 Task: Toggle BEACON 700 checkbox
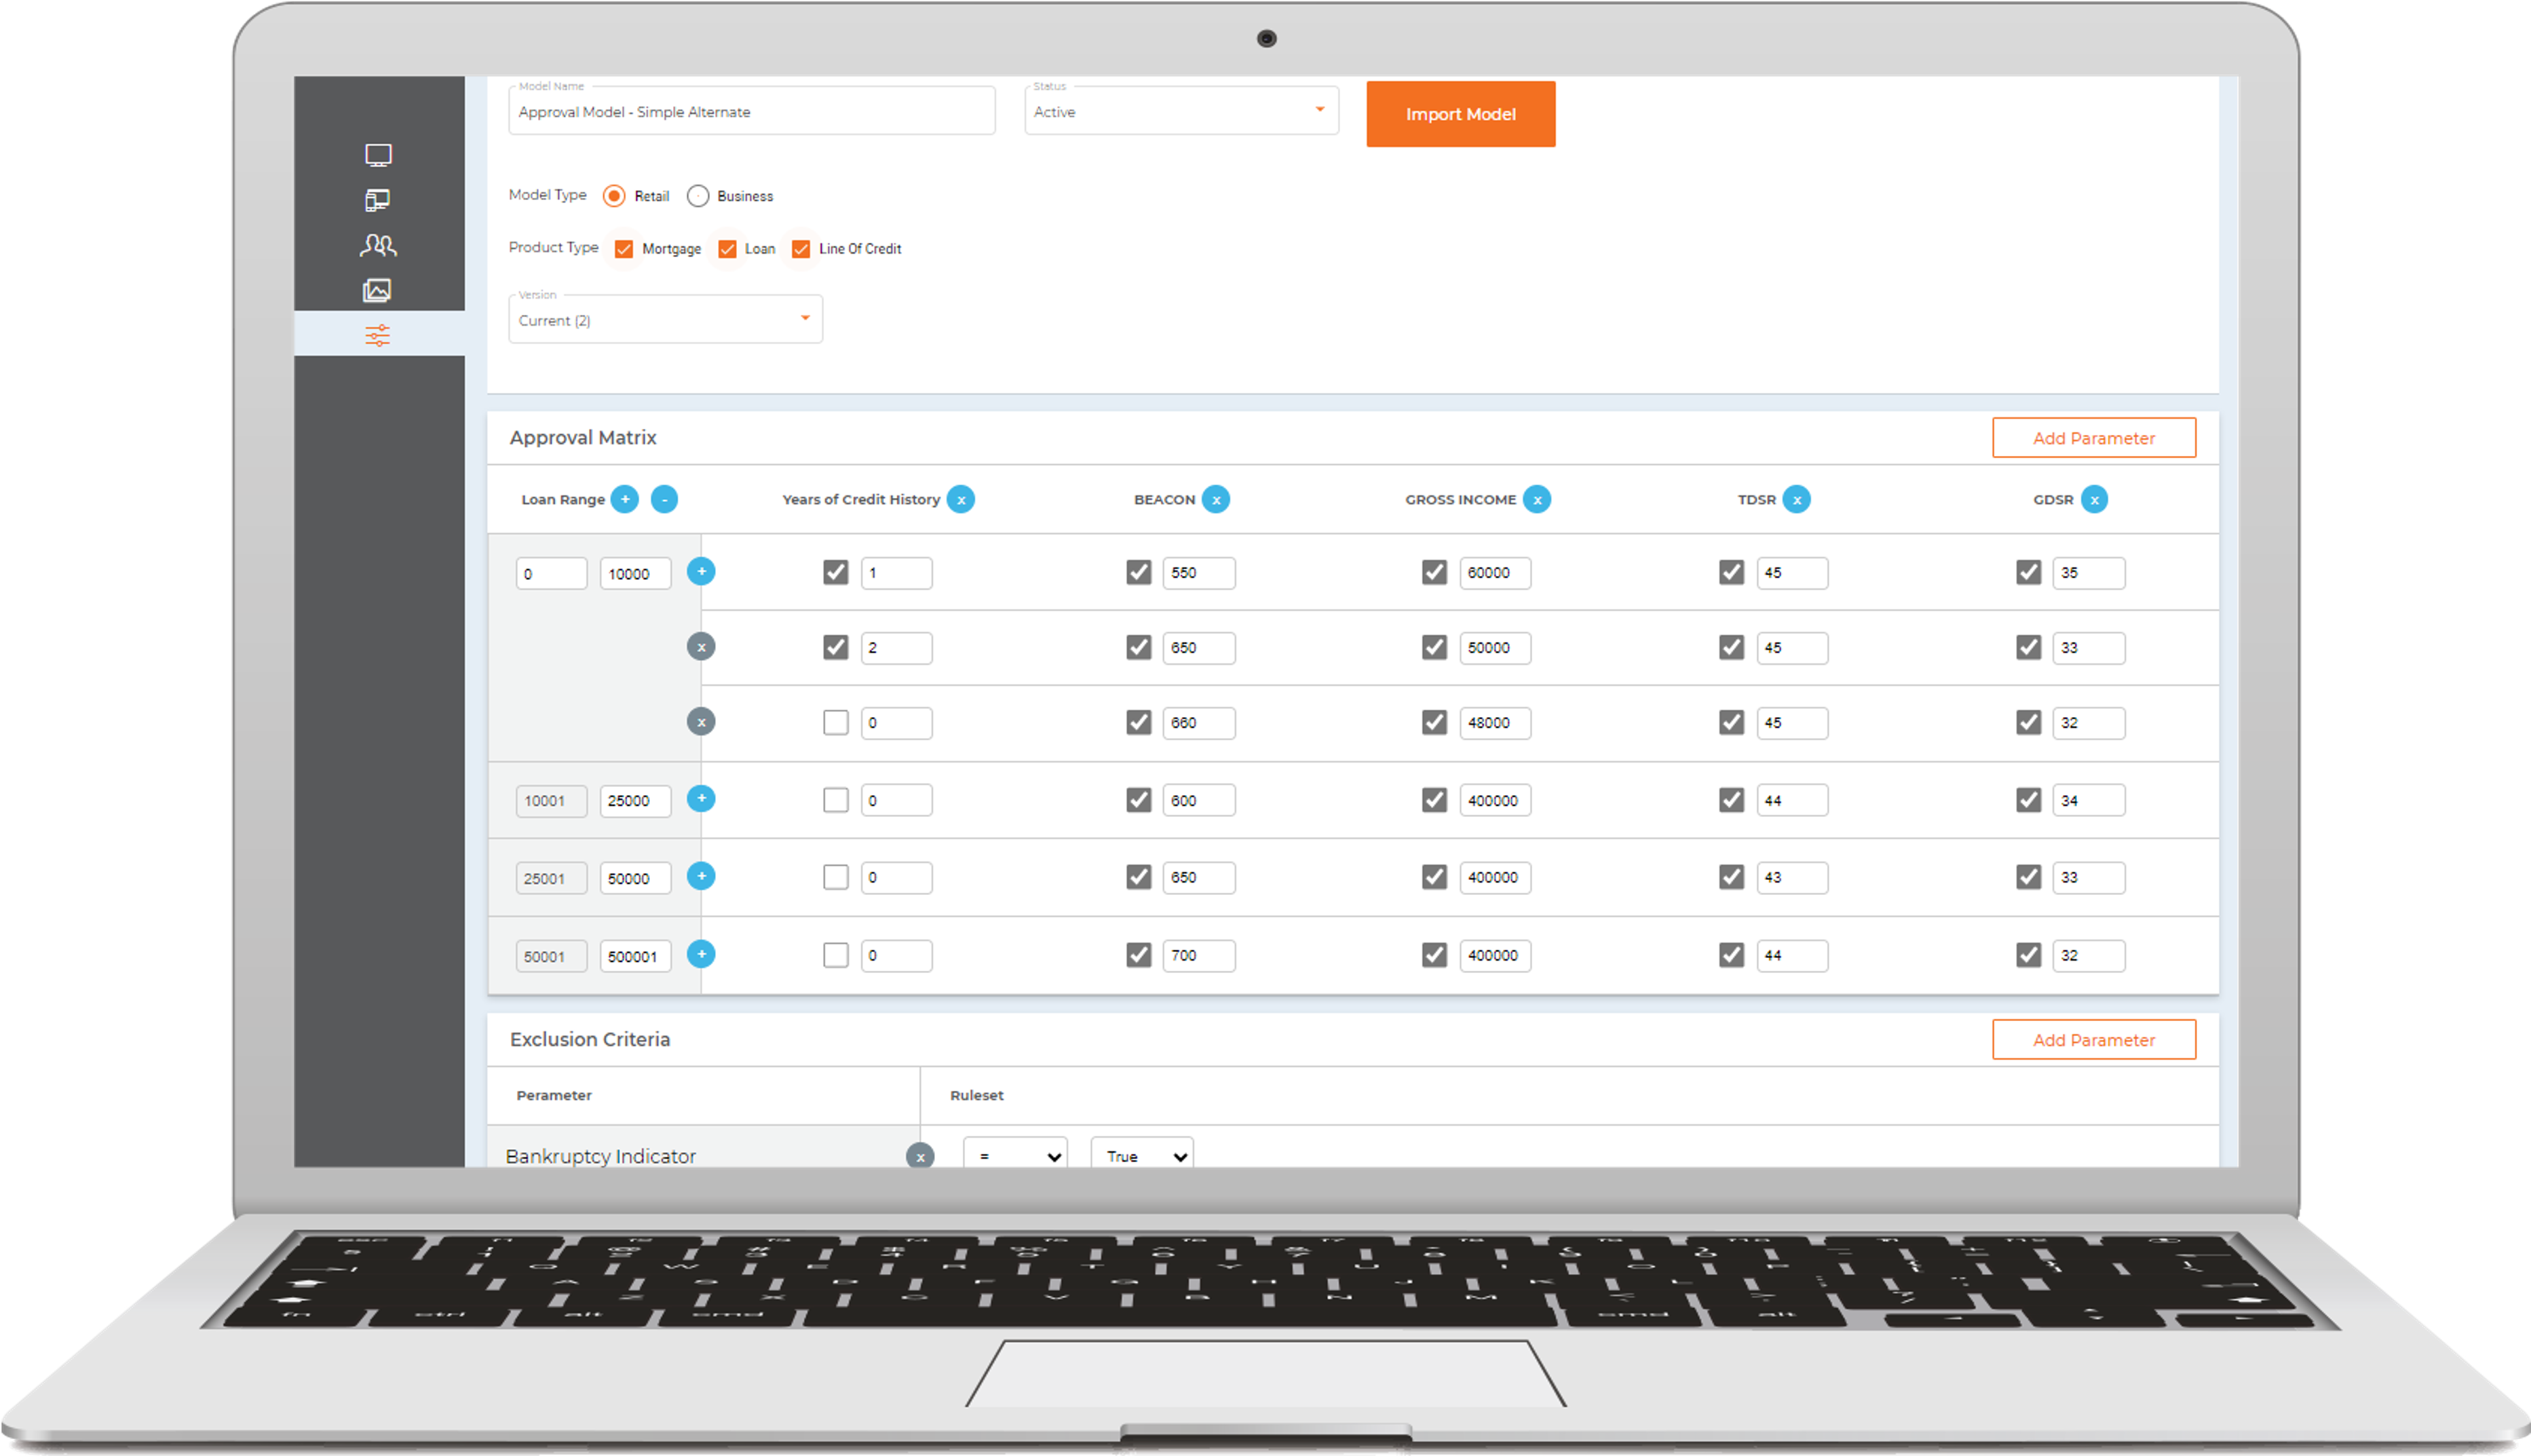(1139, 955)
